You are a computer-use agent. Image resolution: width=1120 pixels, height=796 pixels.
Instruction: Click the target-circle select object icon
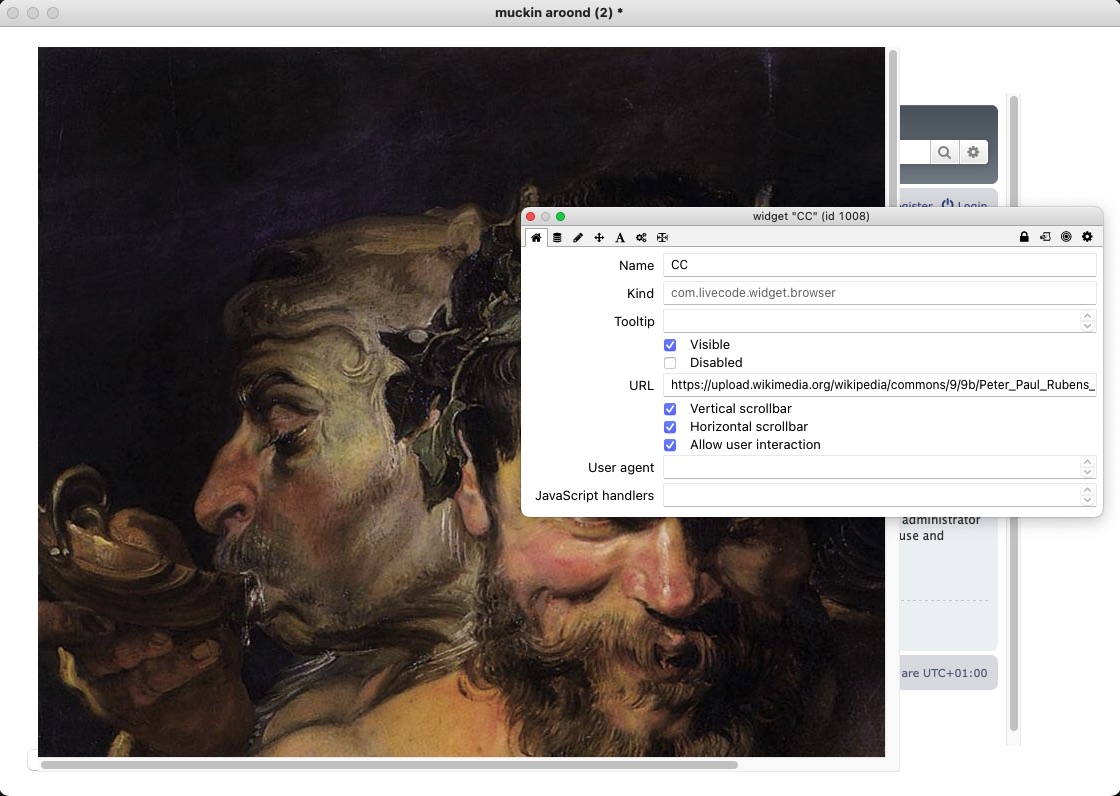click(1066, 238)
